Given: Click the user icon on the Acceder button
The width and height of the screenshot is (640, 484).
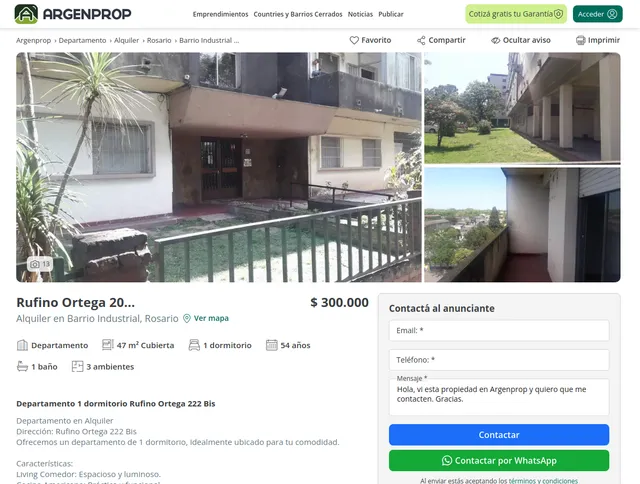Looking at the screenshot, I should [x=612, y=14].
